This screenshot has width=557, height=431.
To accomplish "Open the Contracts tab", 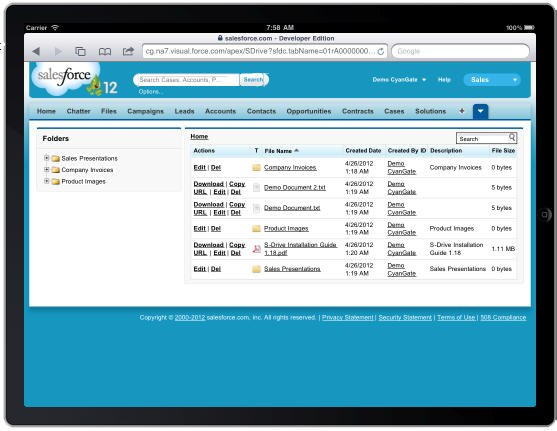I will [x=358, y=111].
